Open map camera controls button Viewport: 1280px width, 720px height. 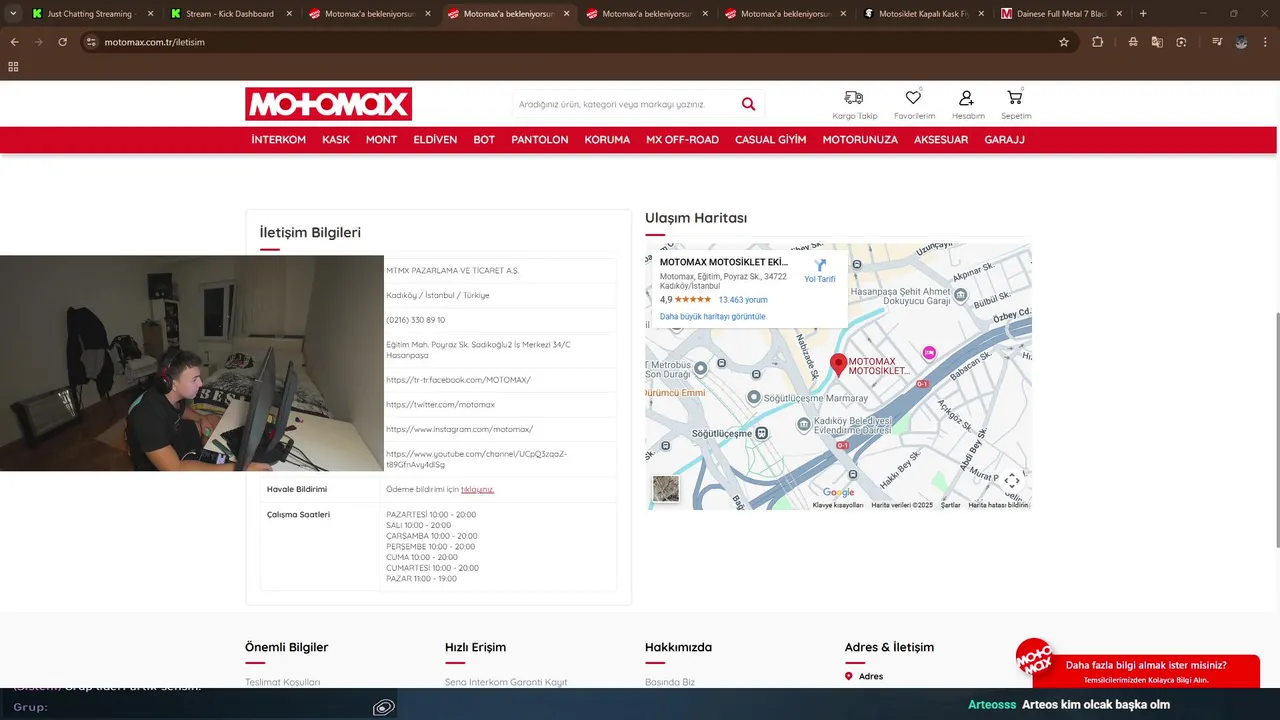point(1012,481)
